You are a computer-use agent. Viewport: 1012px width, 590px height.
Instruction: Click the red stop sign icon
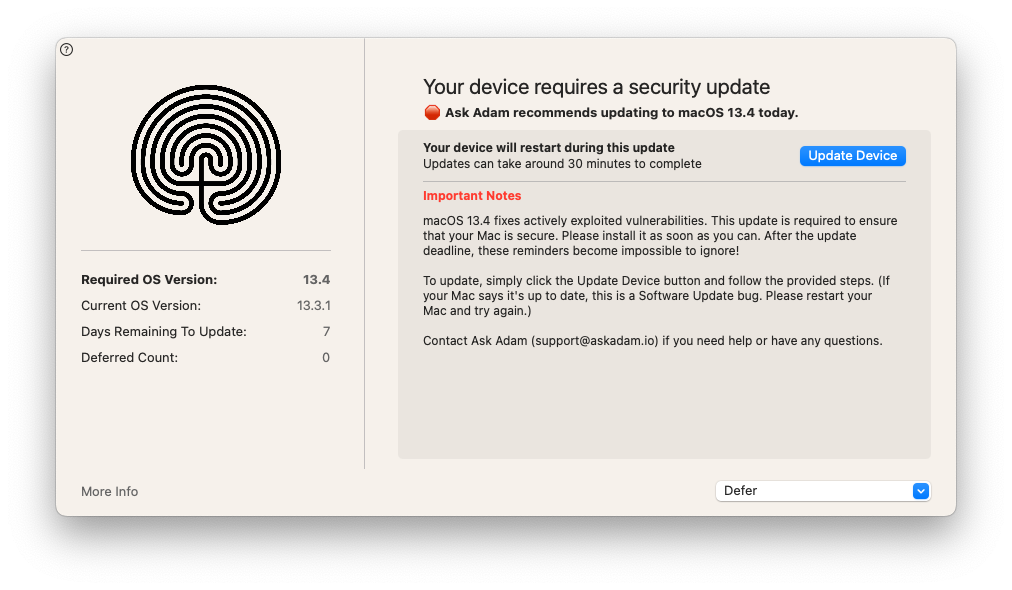tap(432, 112)
